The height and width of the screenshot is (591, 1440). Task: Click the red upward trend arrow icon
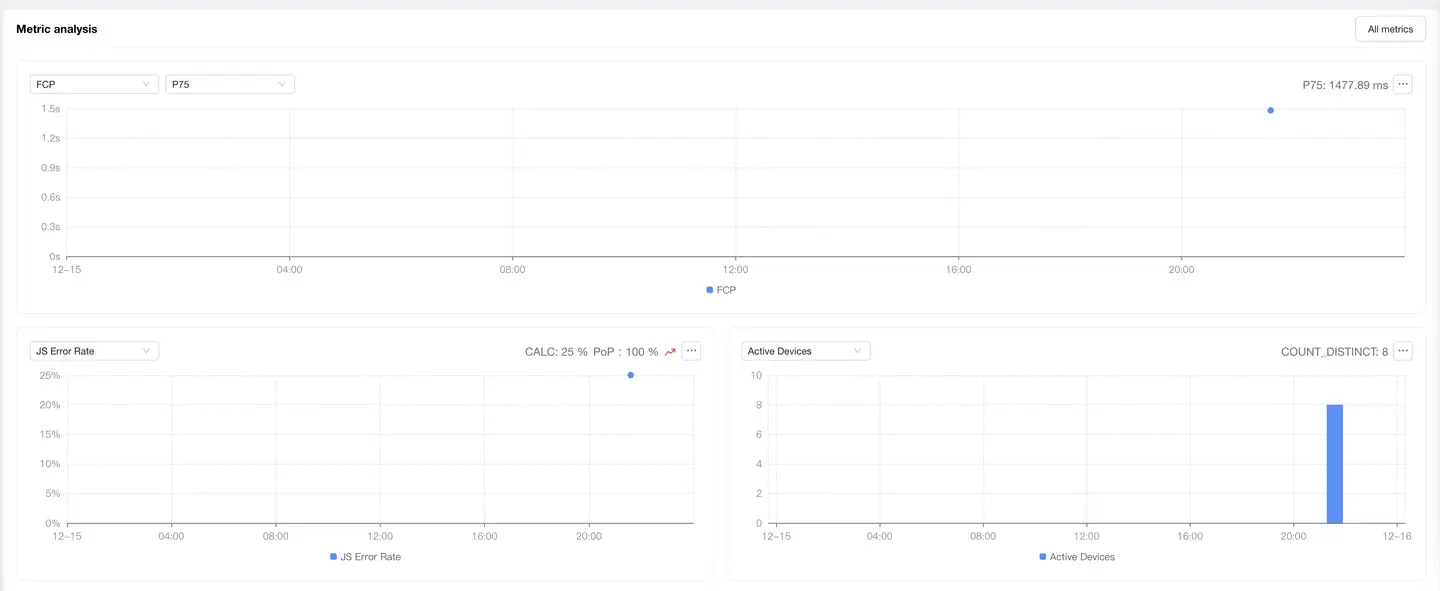click(x=670, y=352)
